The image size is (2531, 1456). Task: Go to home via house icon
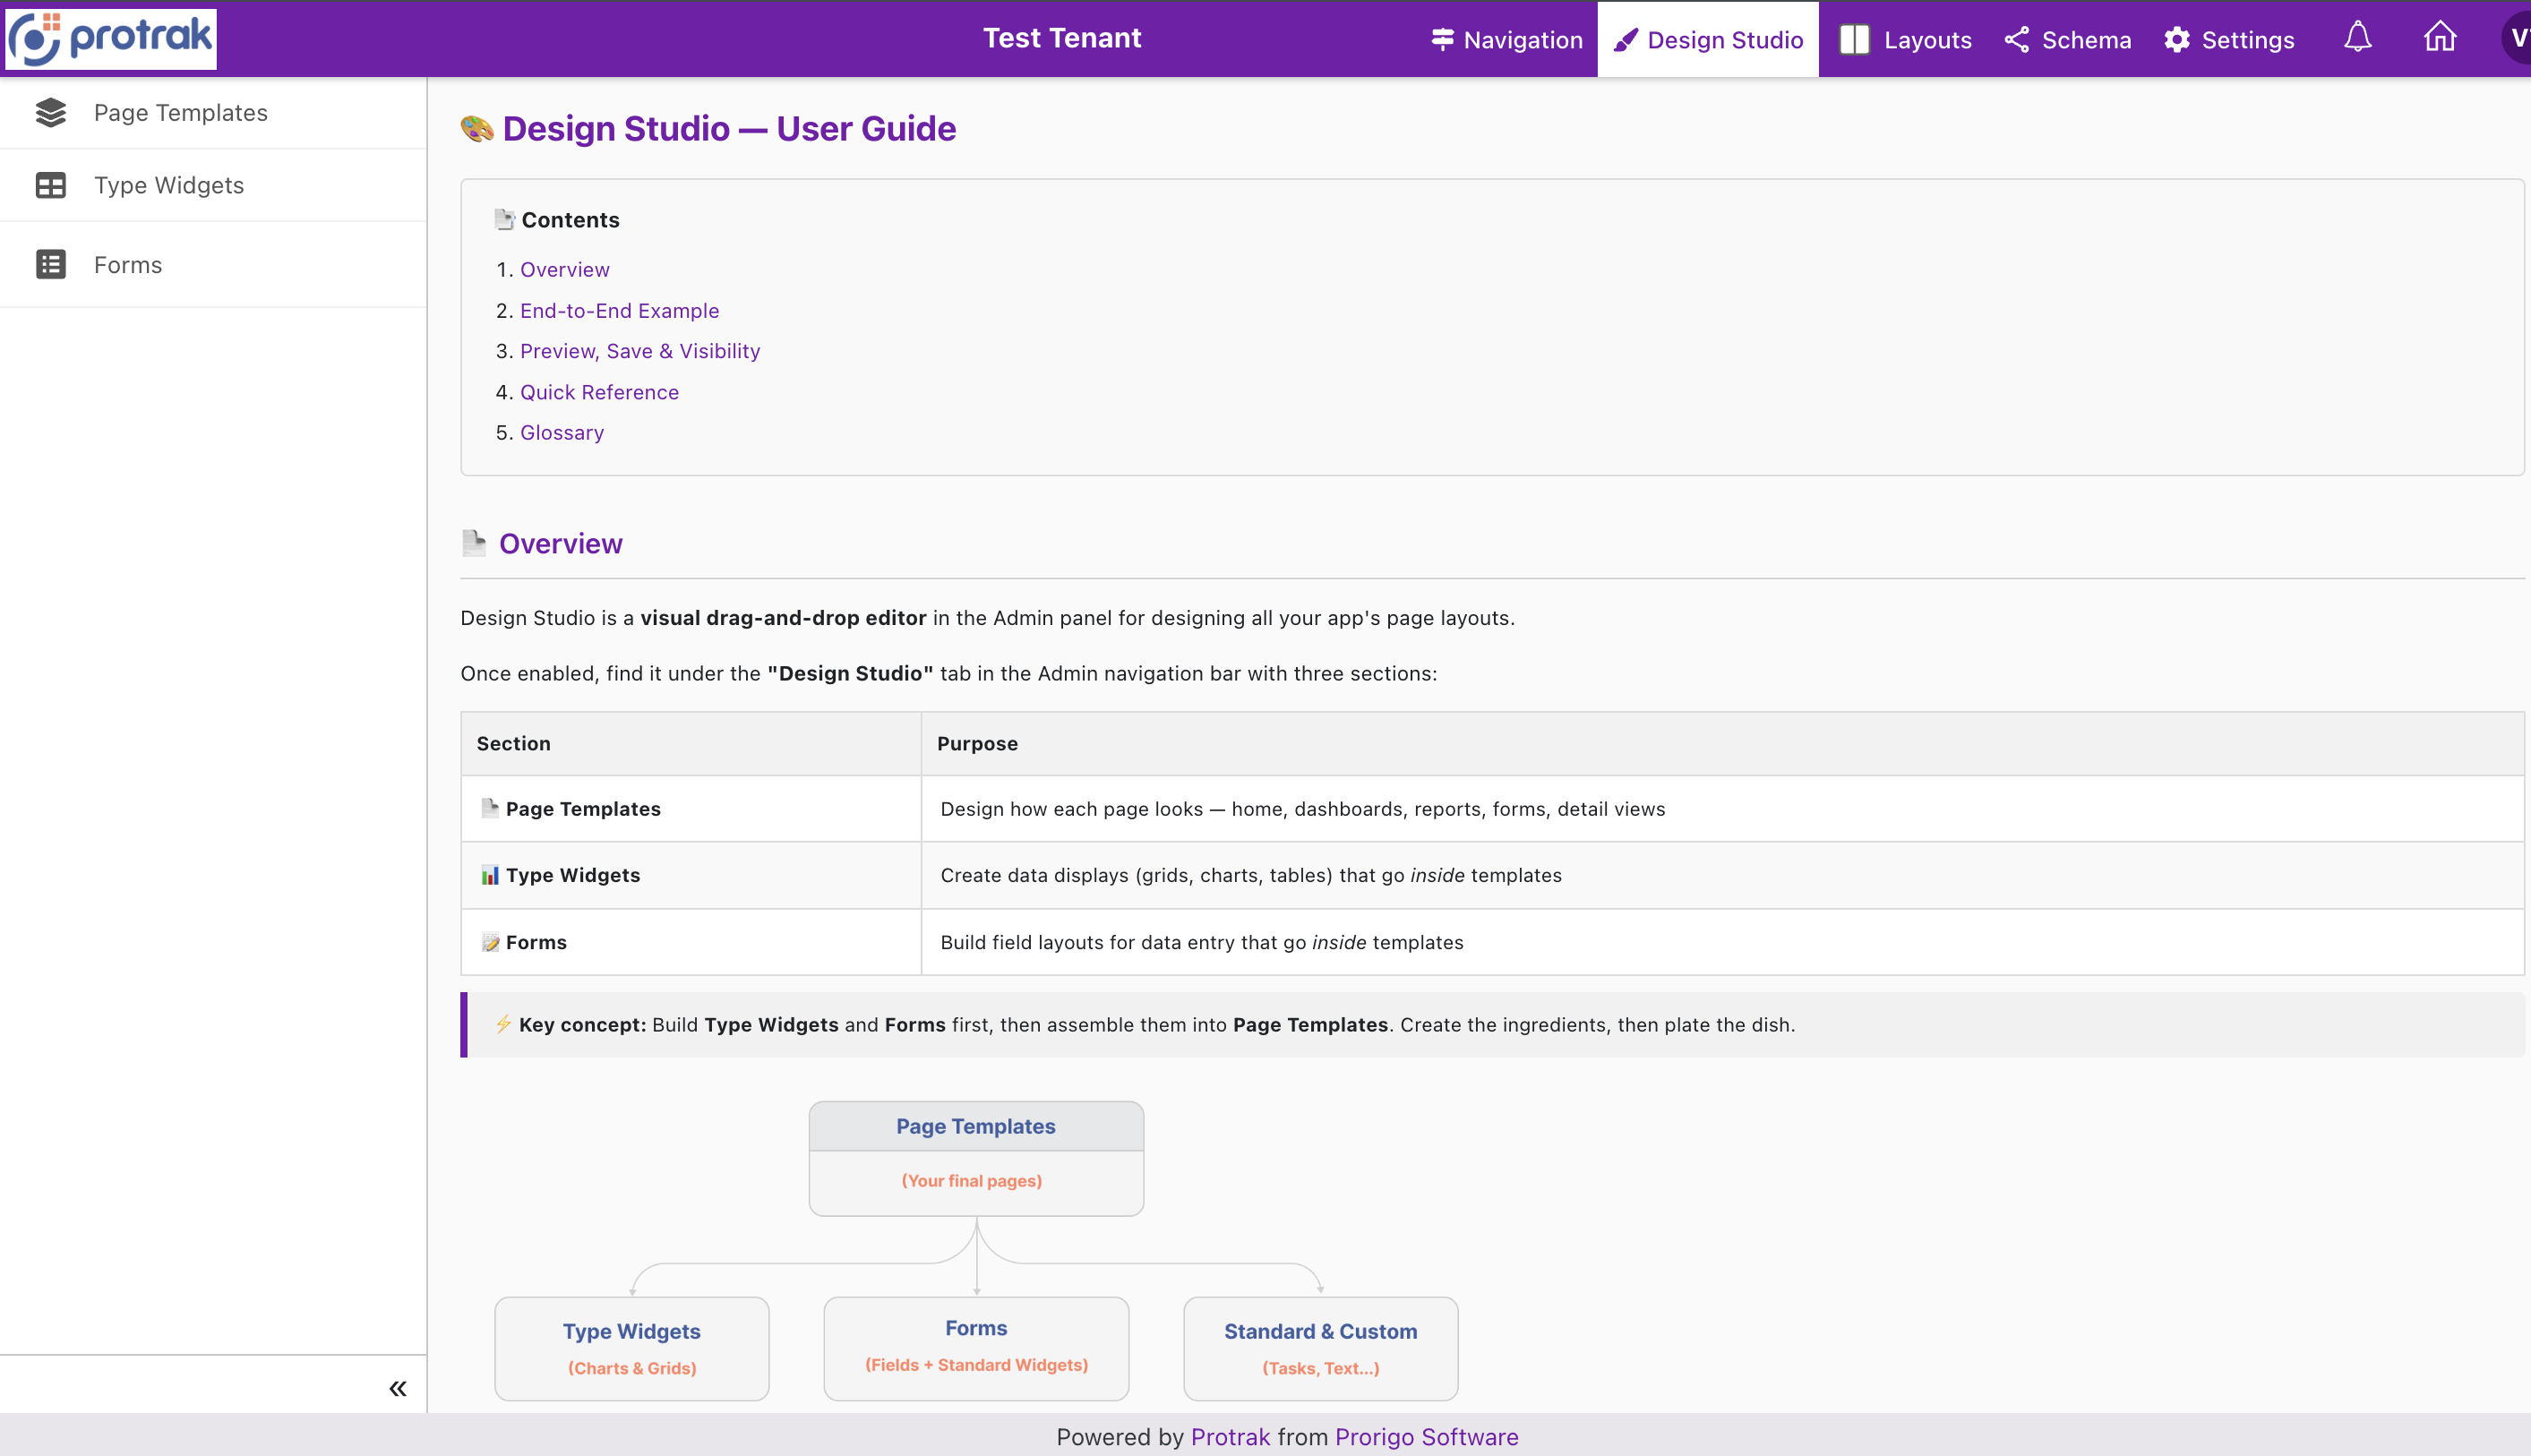(2439, 37)
